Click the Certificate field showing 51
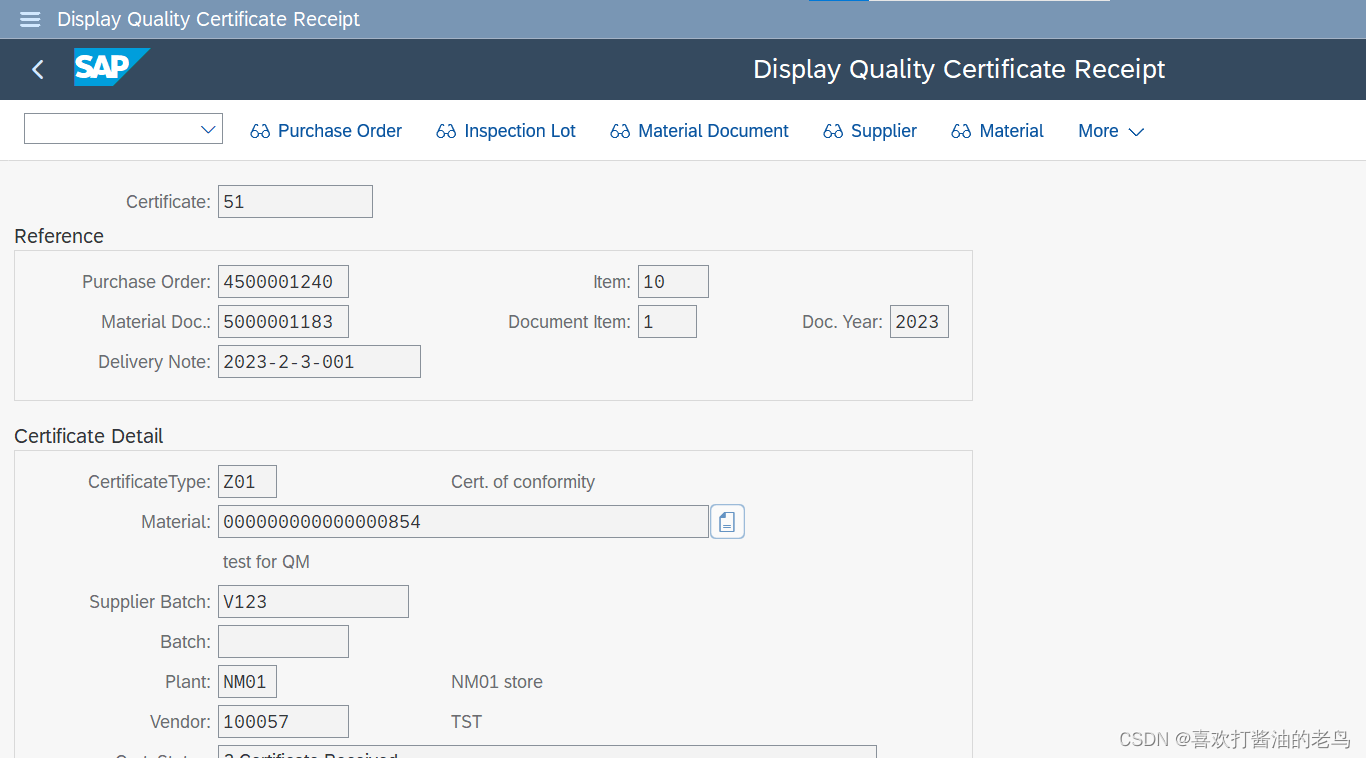This screenshot has width=1366, height=758. click(295, 201)
